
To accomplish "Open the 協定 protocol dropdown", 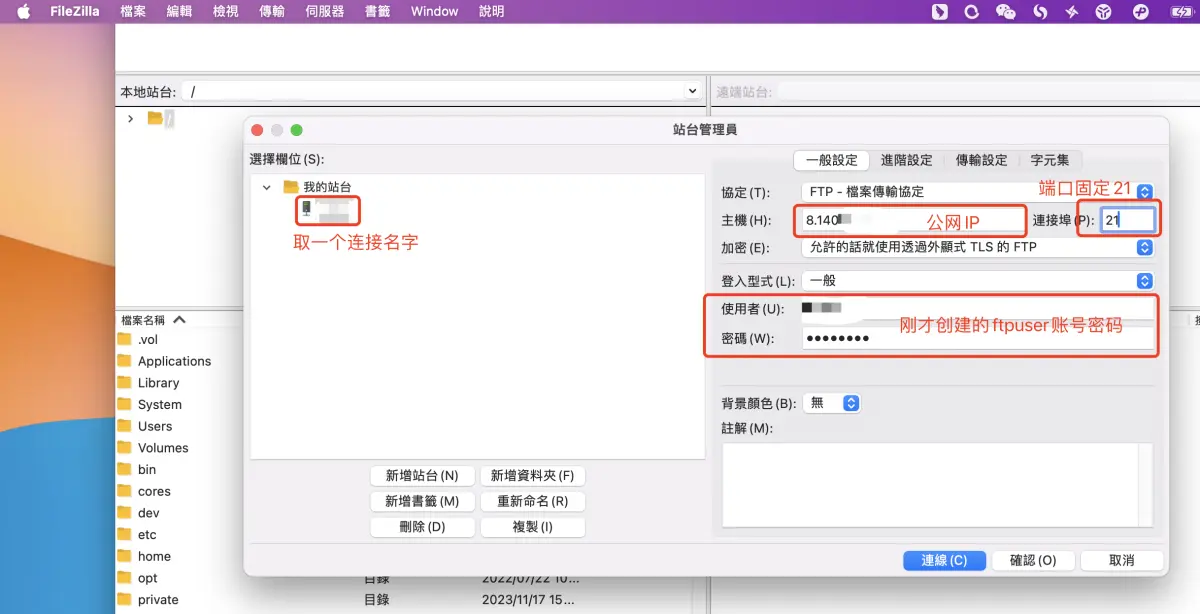I will (978, 191).
